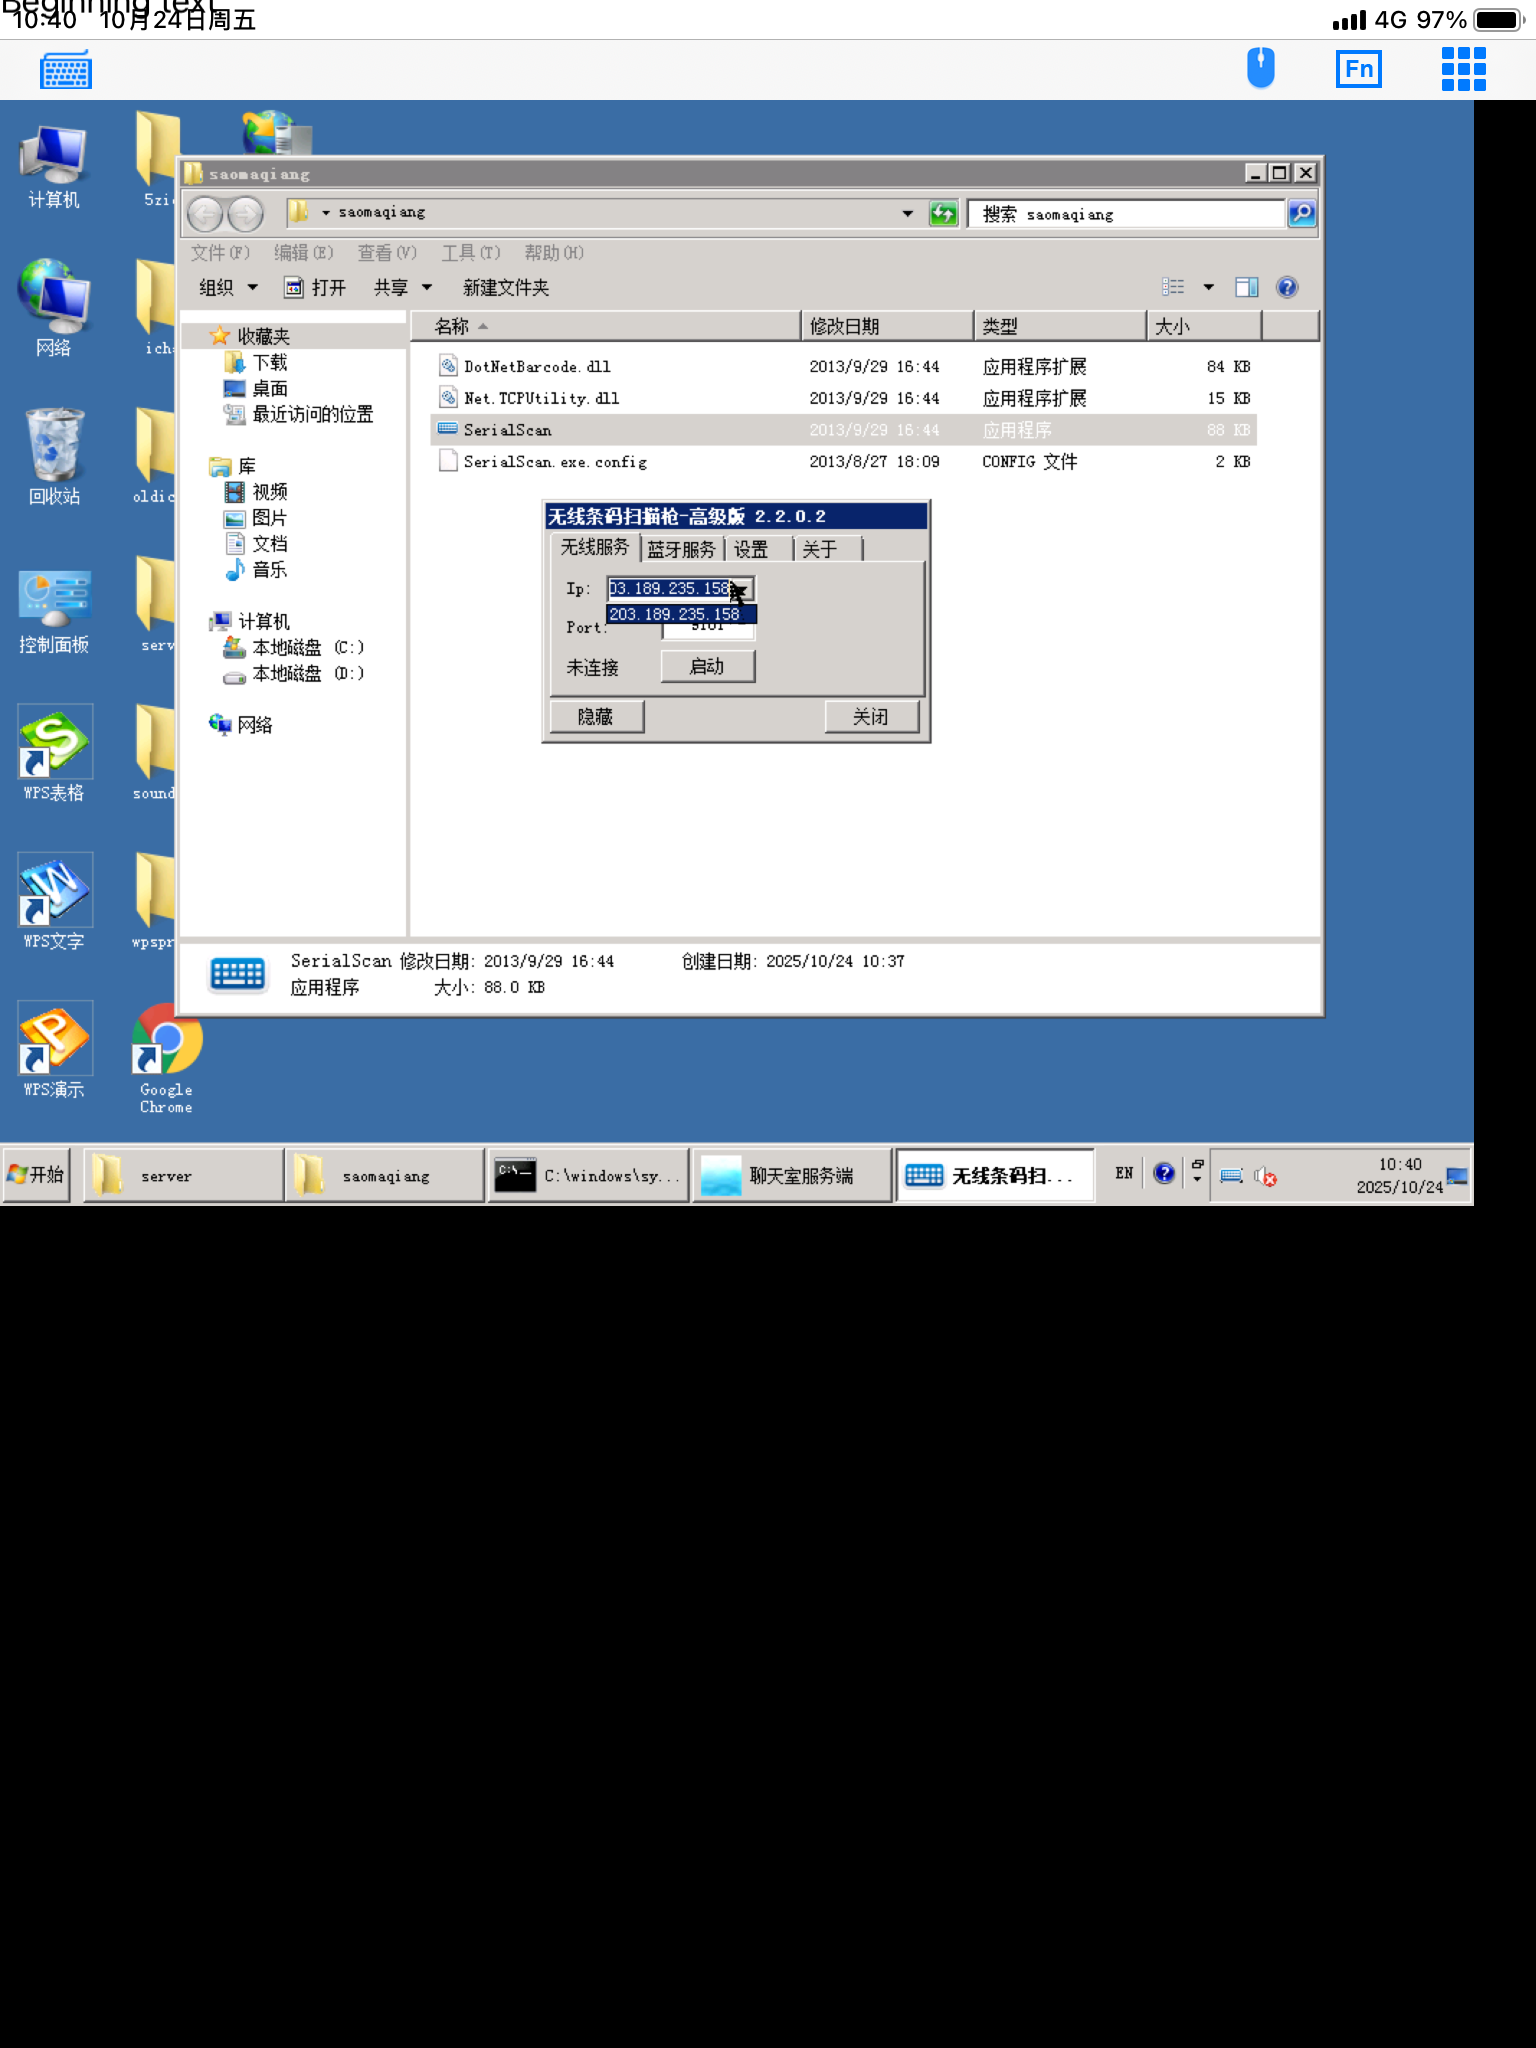Switch to the 蓝牙服务 tab
The height and width of the screenshot is (2048, 1536).
[682, 549]
